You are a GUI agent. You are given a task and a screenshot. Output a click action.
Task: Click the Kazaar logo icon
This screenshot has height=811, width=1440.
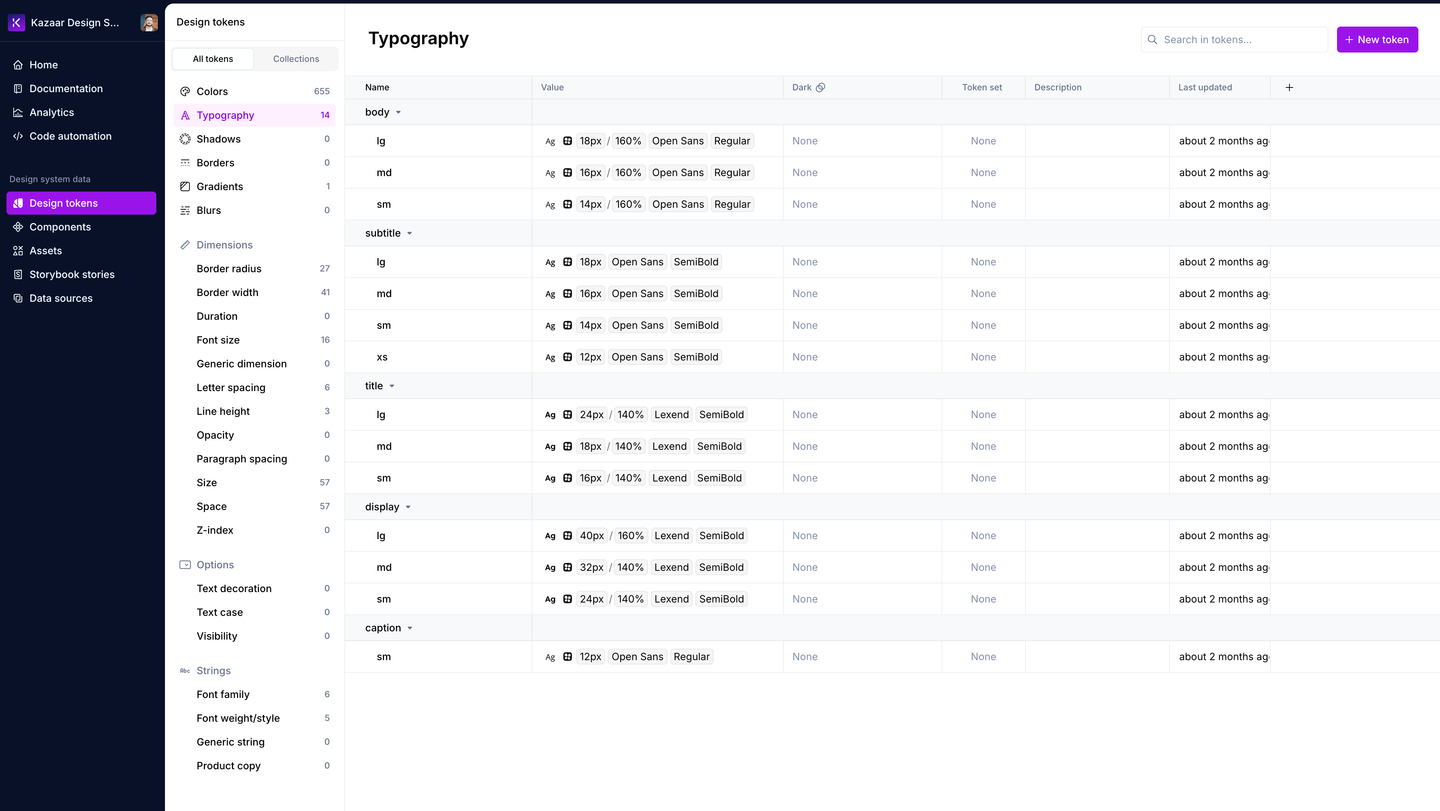pos(17,23)
